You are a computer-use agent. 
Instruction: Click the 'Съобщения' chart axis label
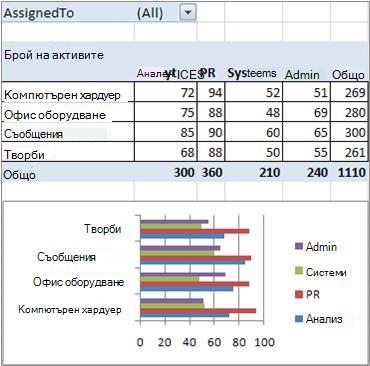pos(67,257)
